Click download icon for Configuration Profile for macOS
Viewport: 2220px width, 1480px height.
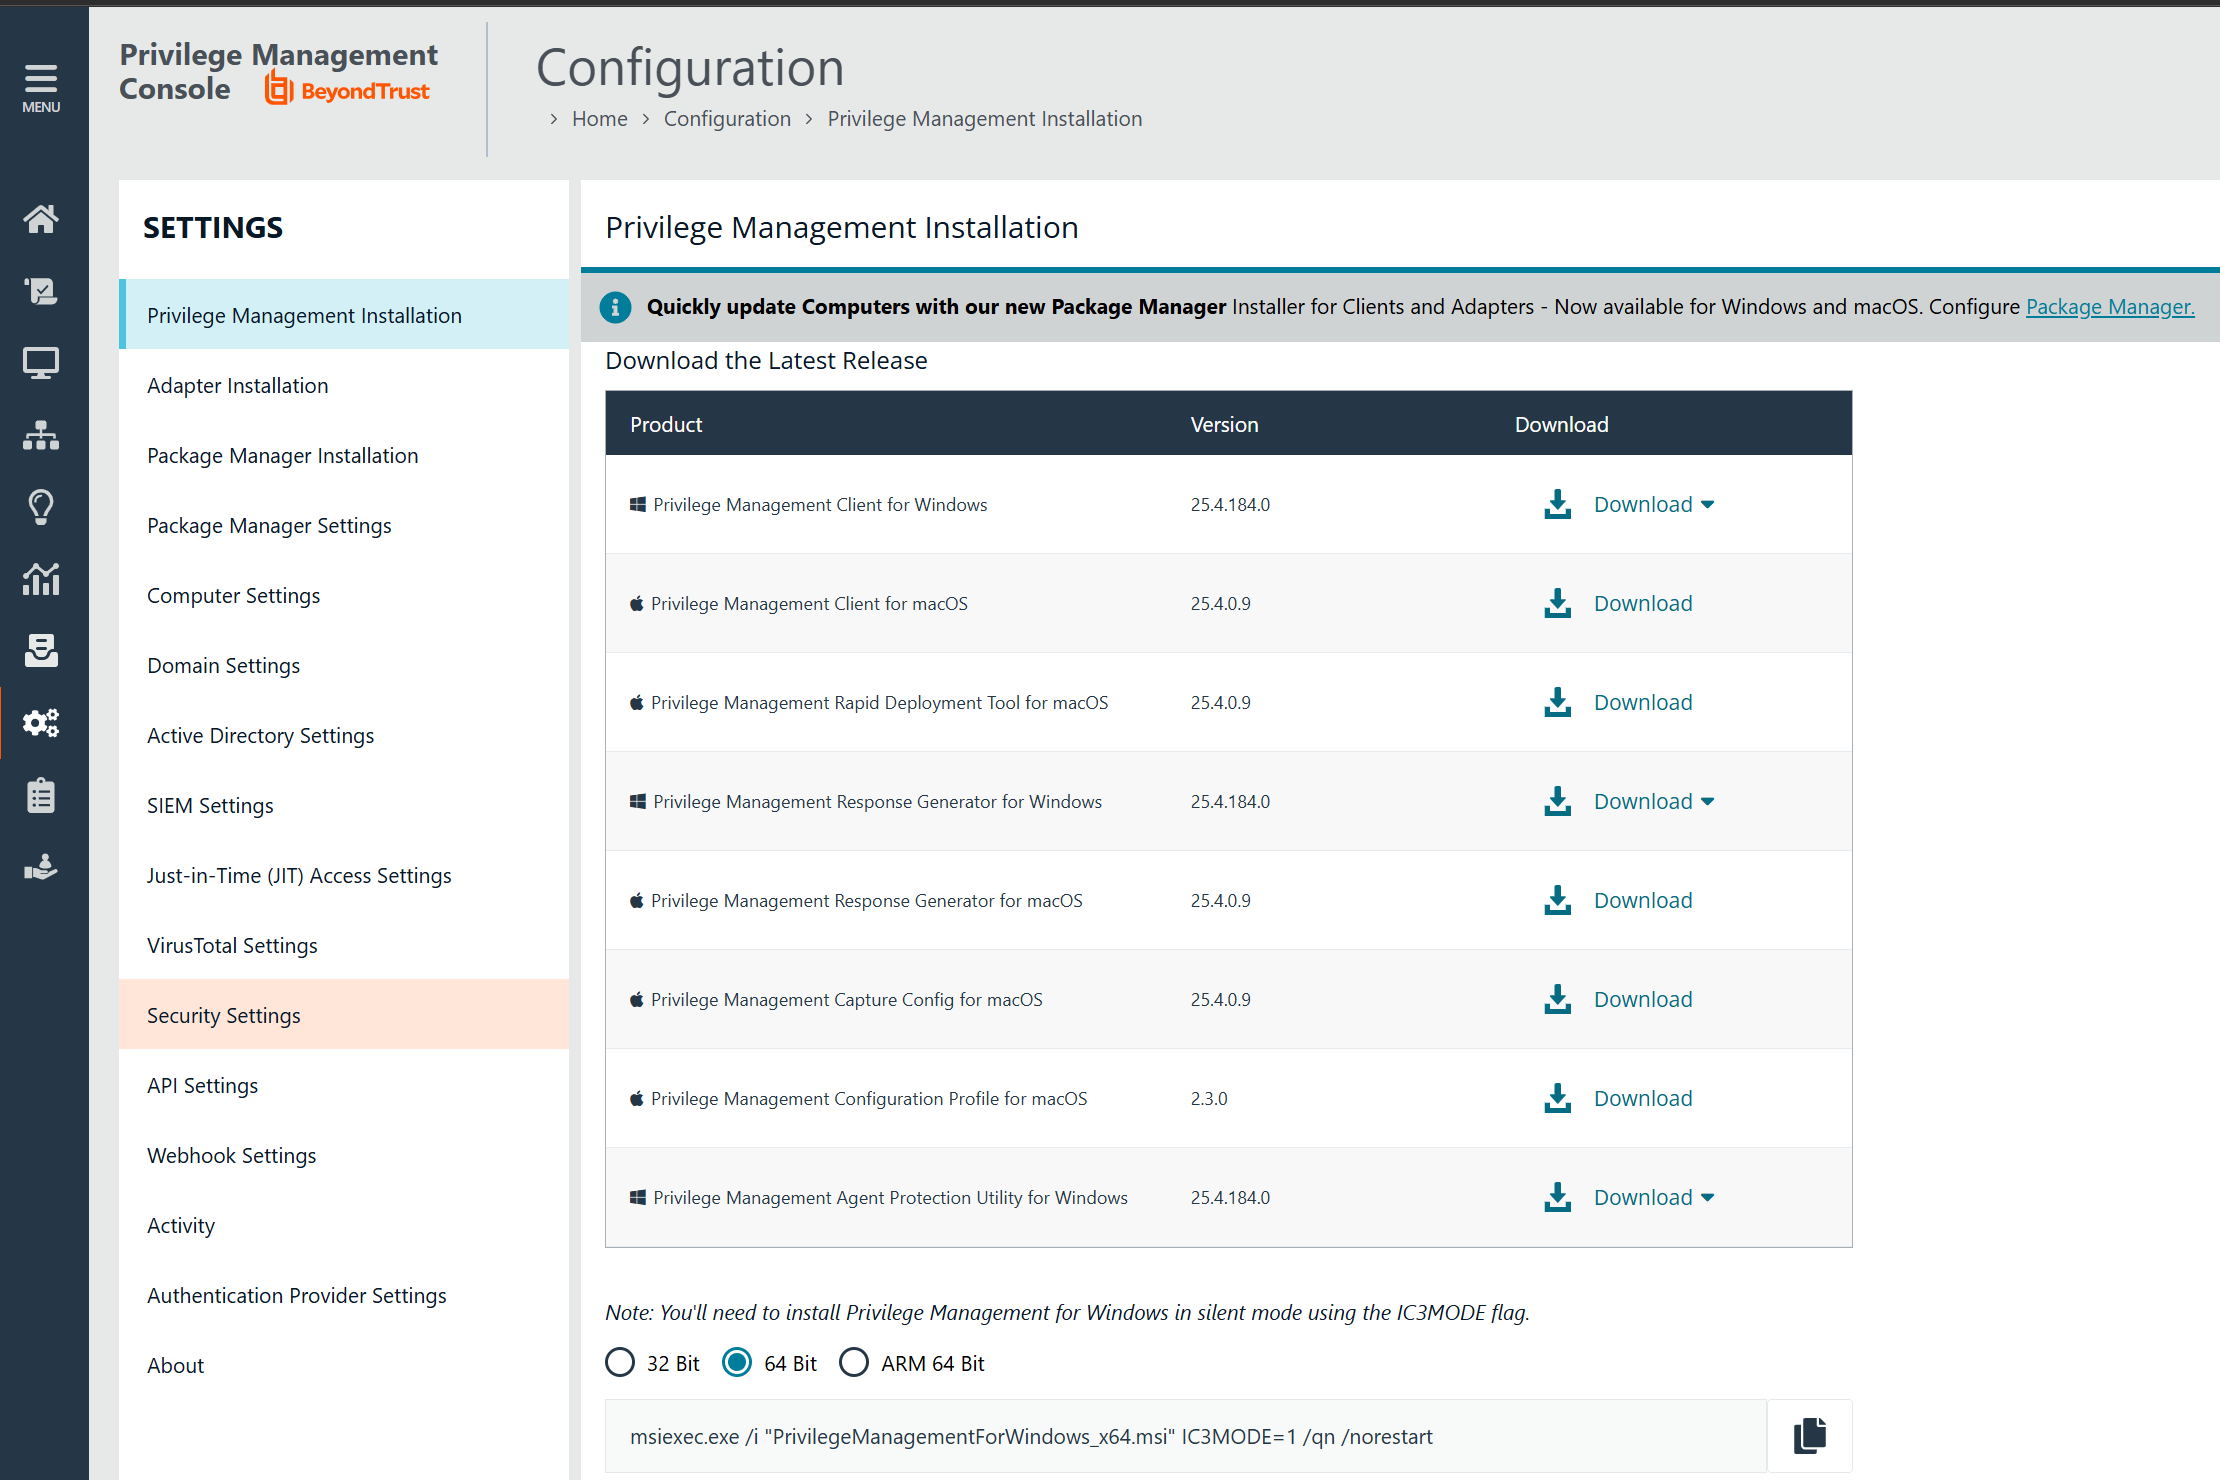point(1557,1098)
